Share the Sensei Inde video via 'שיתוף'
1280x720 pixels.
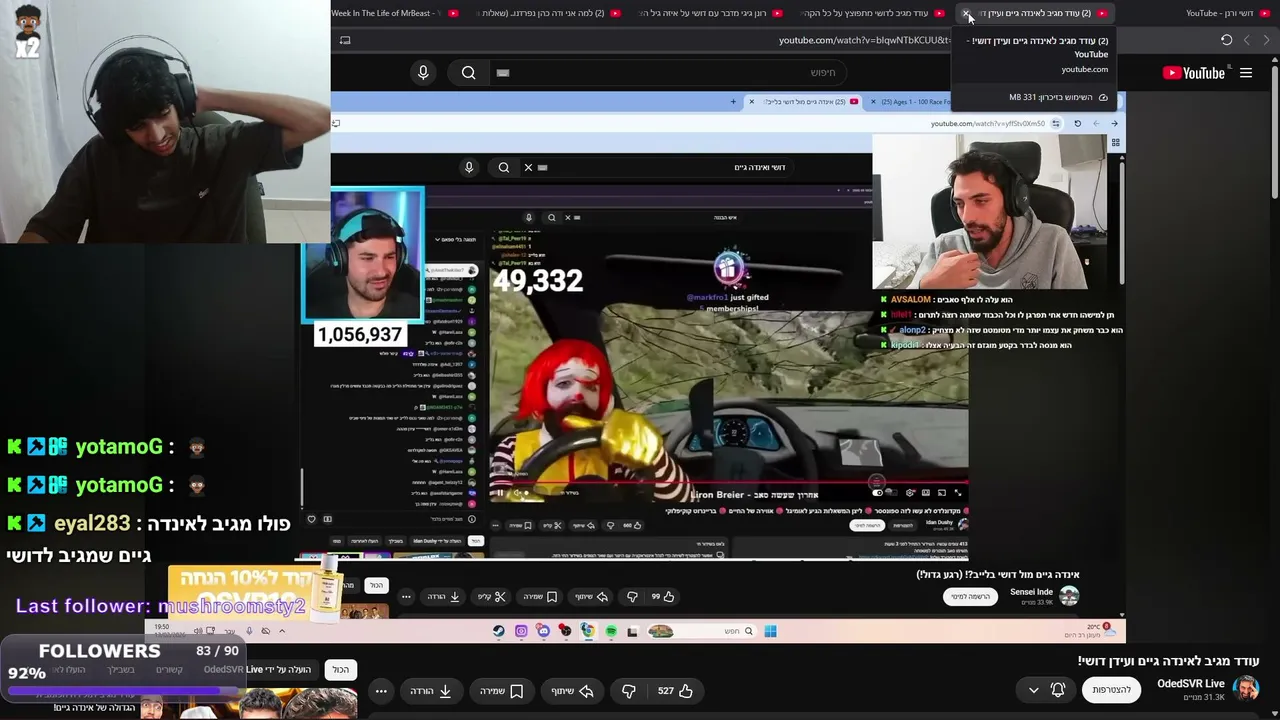coord(591,596)
